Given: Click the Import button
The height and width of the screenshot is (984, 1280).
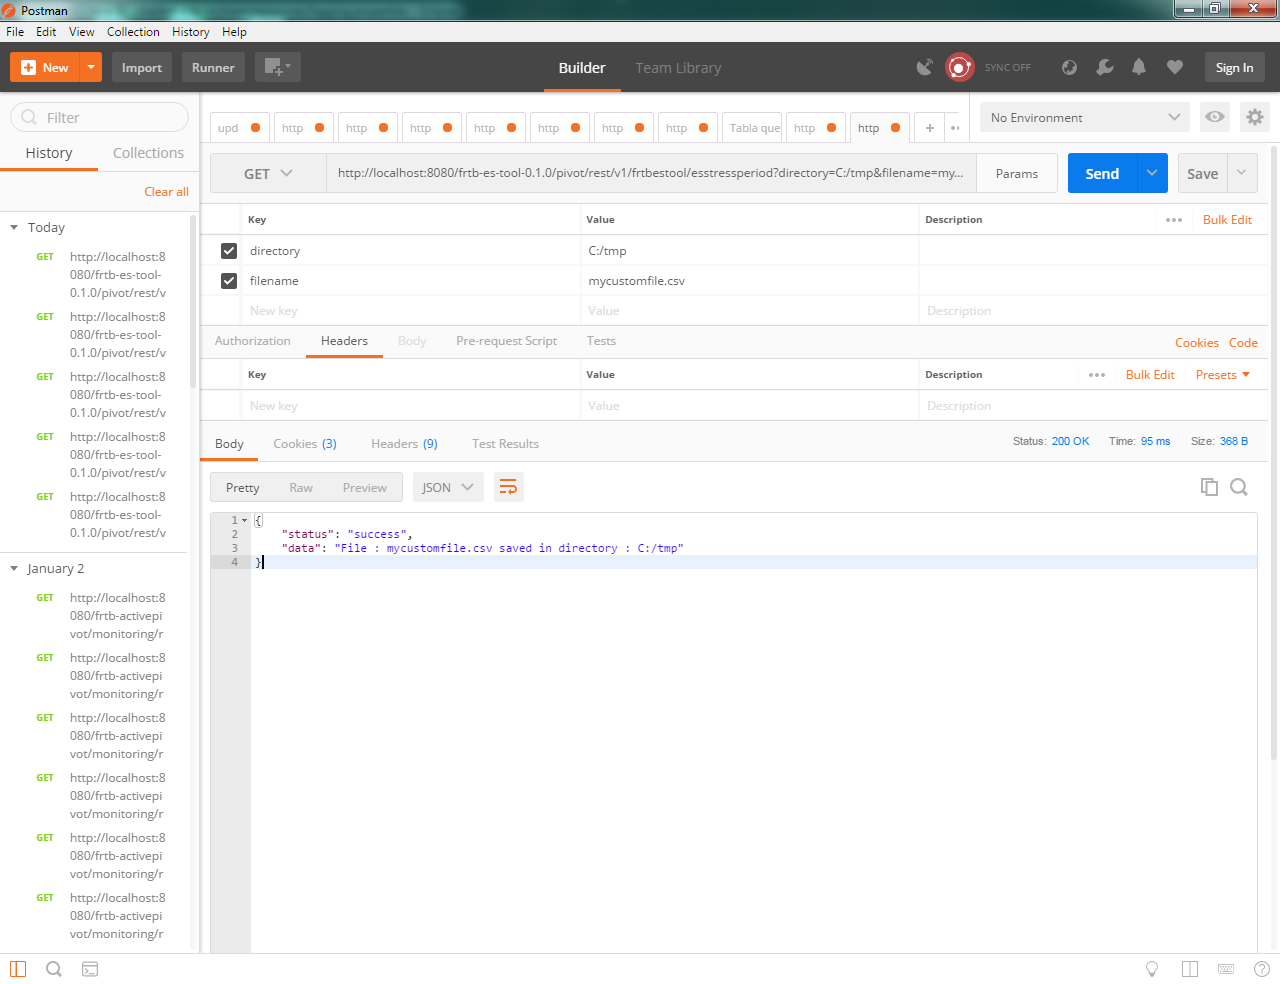Looking at the screenshot, I should pos(142,67).
